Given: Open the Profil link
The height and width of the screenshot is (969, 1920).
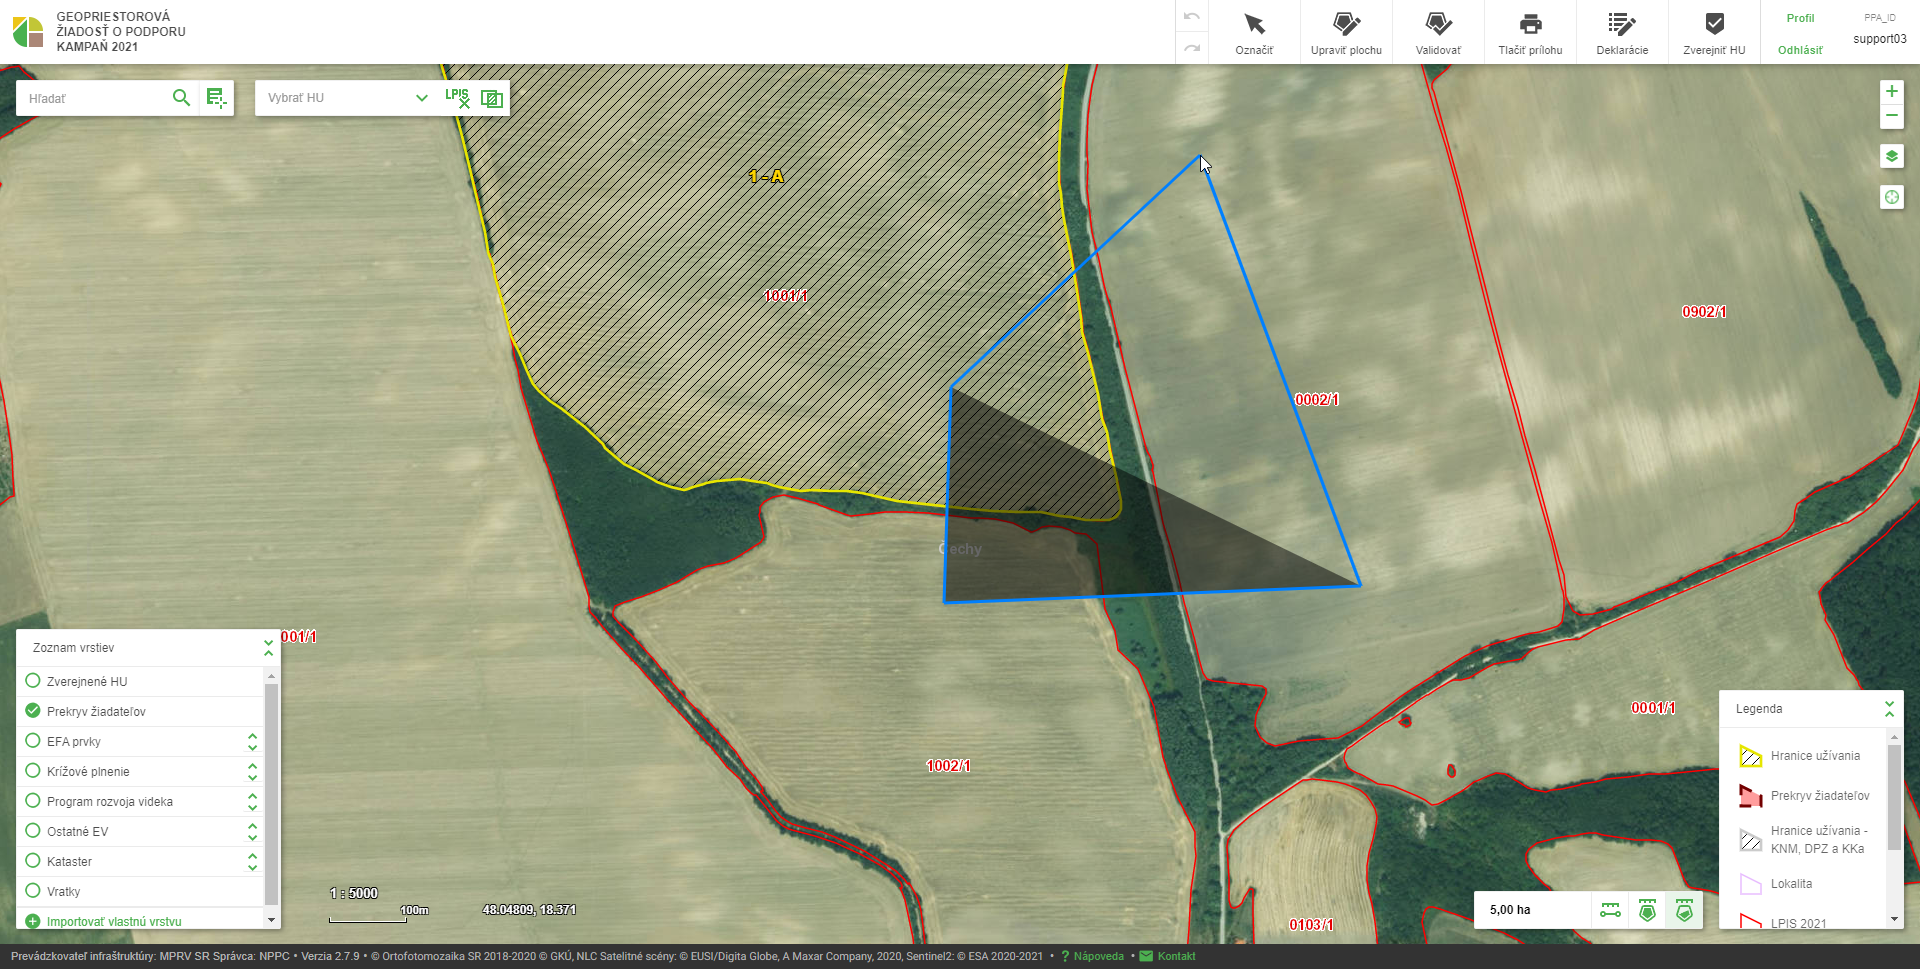Looking at the screenshot, I should click(1800, 18).
